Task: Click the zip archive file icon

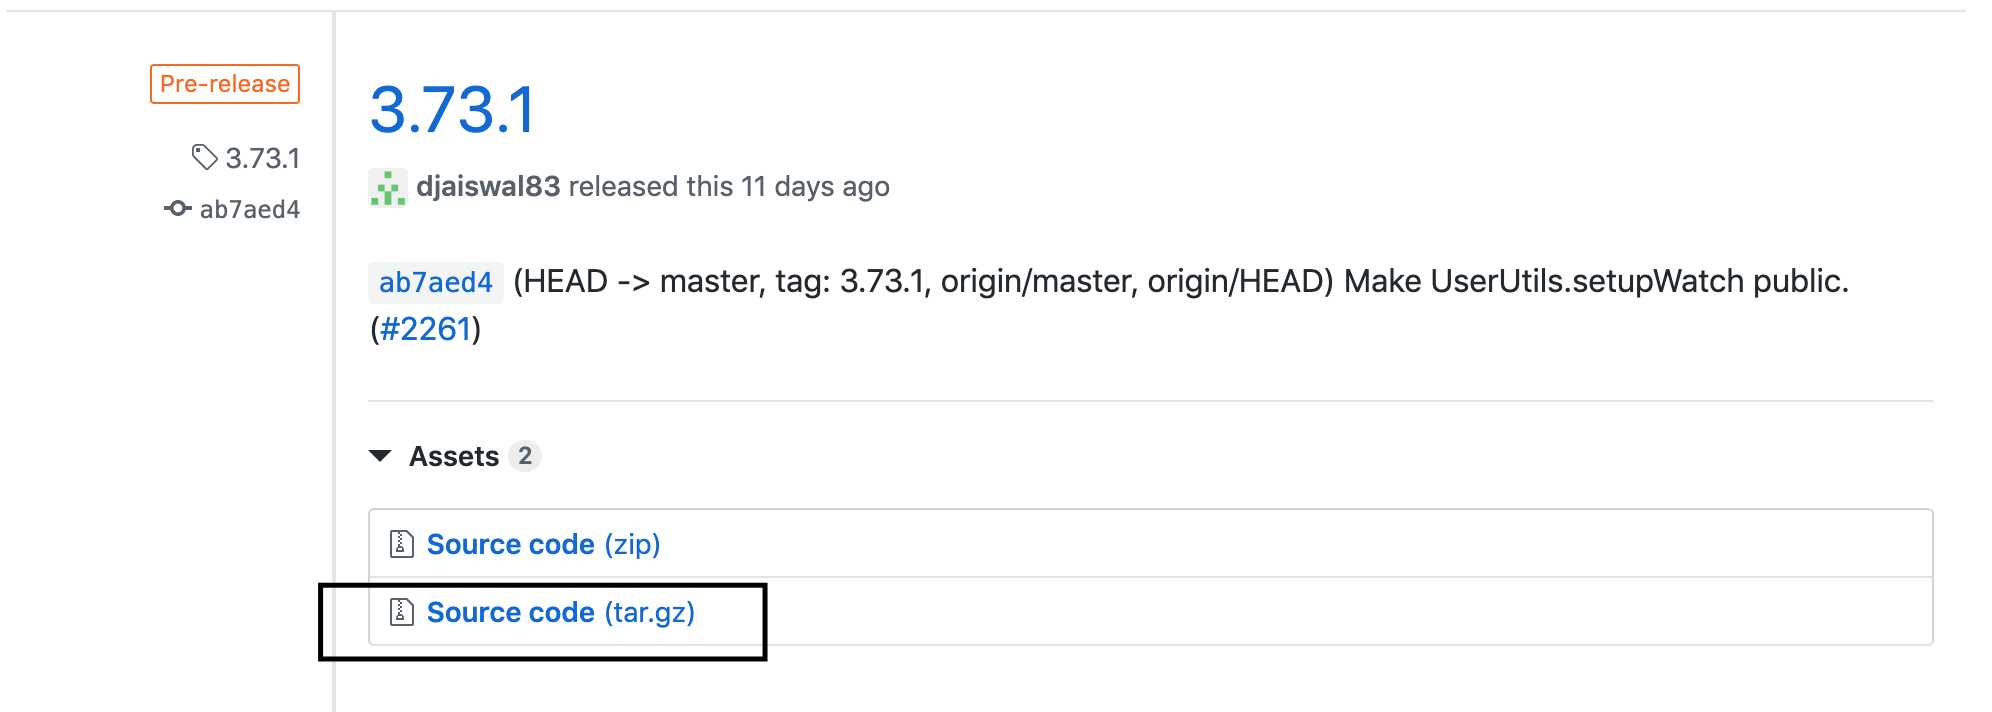Action: pos(401,543)
